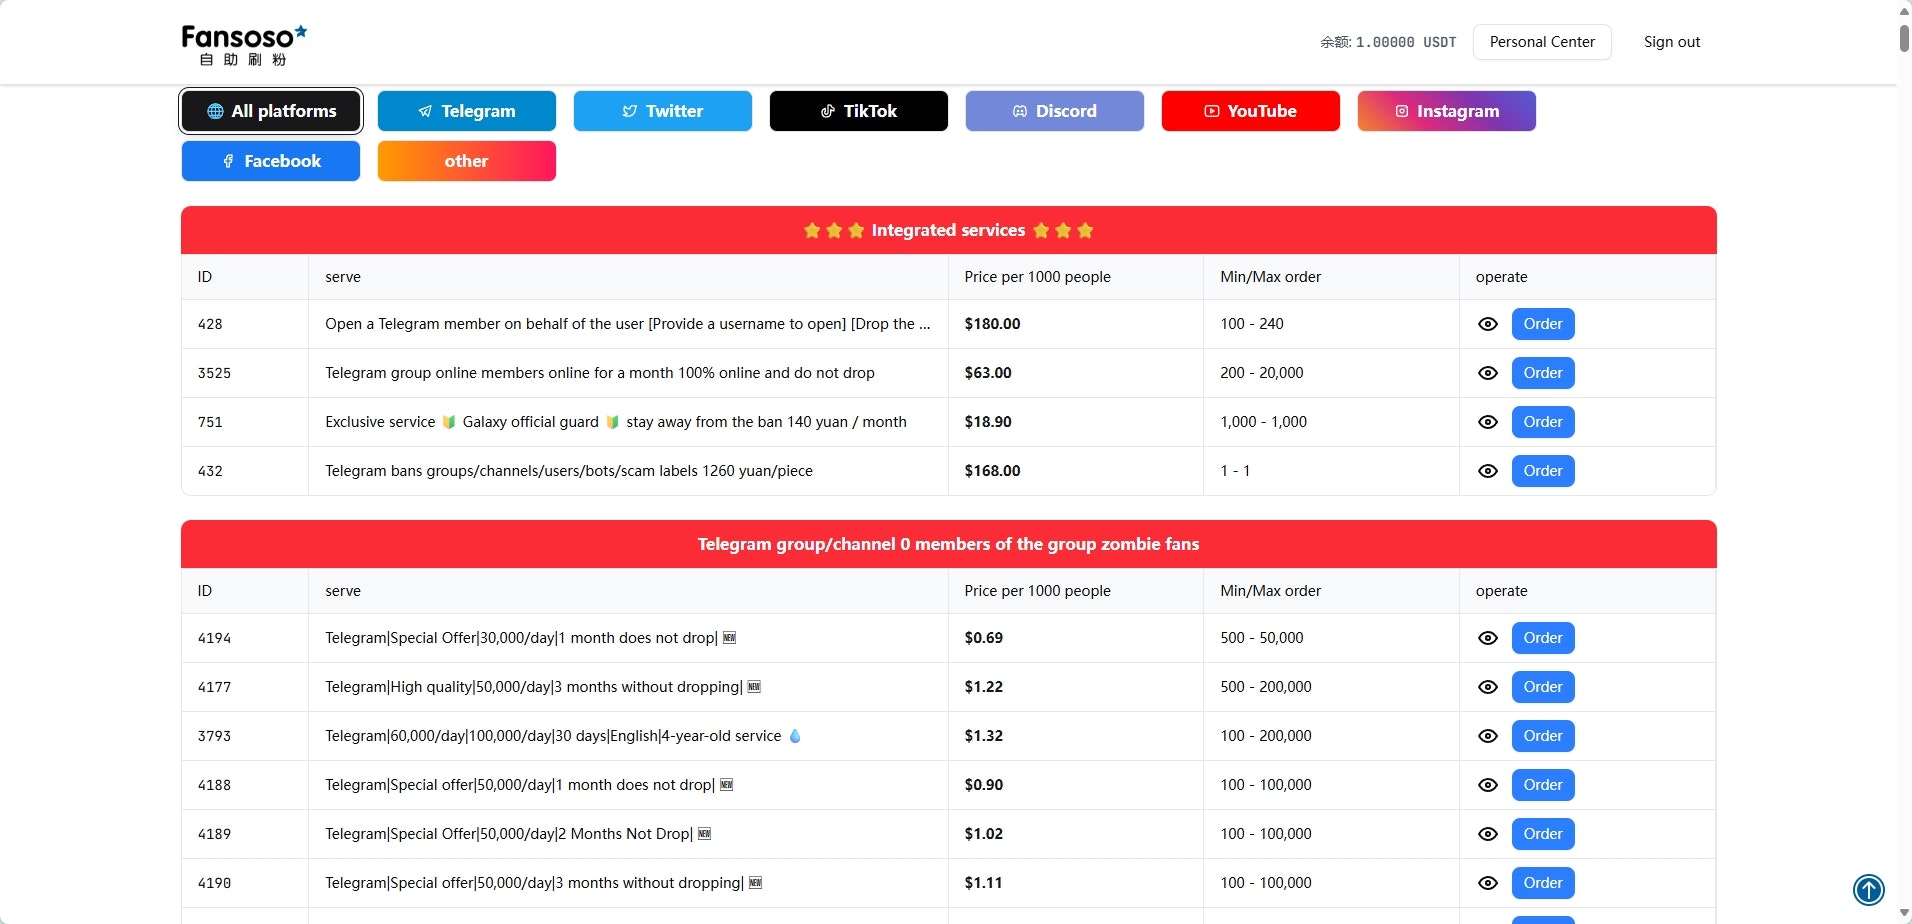Click the Integrated services section header
Image resolution: width=1912 pixels, height=924 pixels.
948,230
